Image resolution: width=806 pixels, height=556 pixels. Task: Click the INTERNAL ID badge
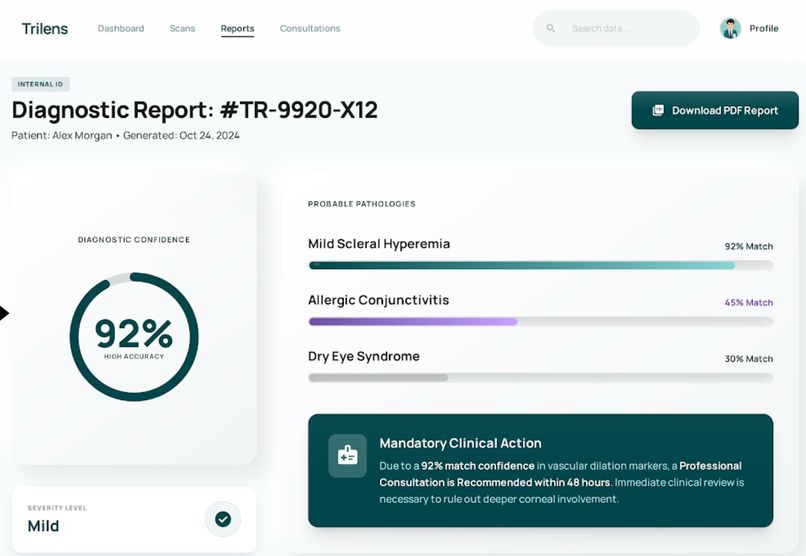(41, 84)
